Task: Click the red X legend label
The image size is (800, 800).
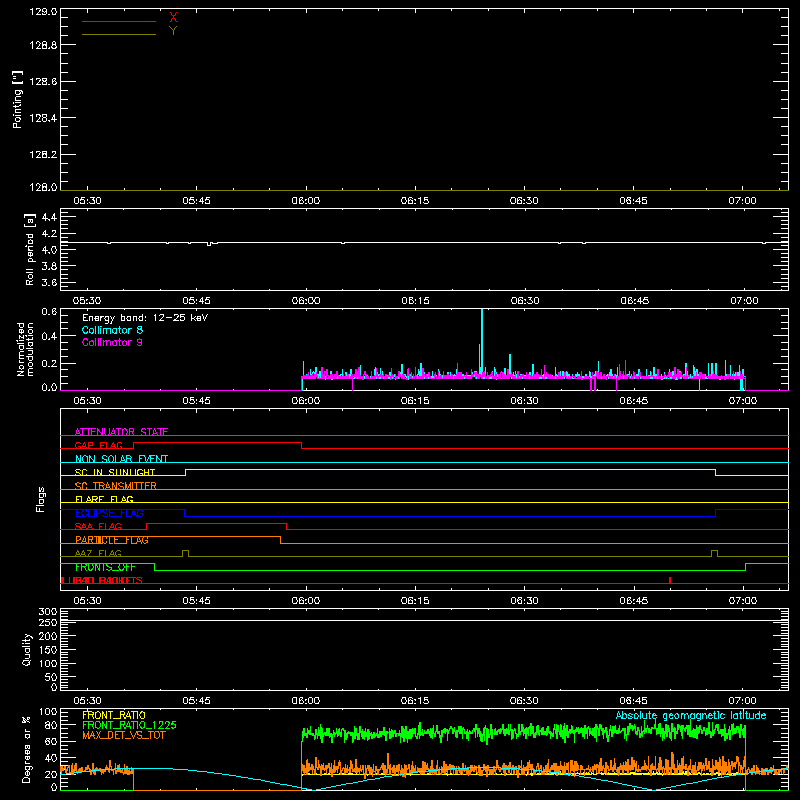Action: pos(173,18)
